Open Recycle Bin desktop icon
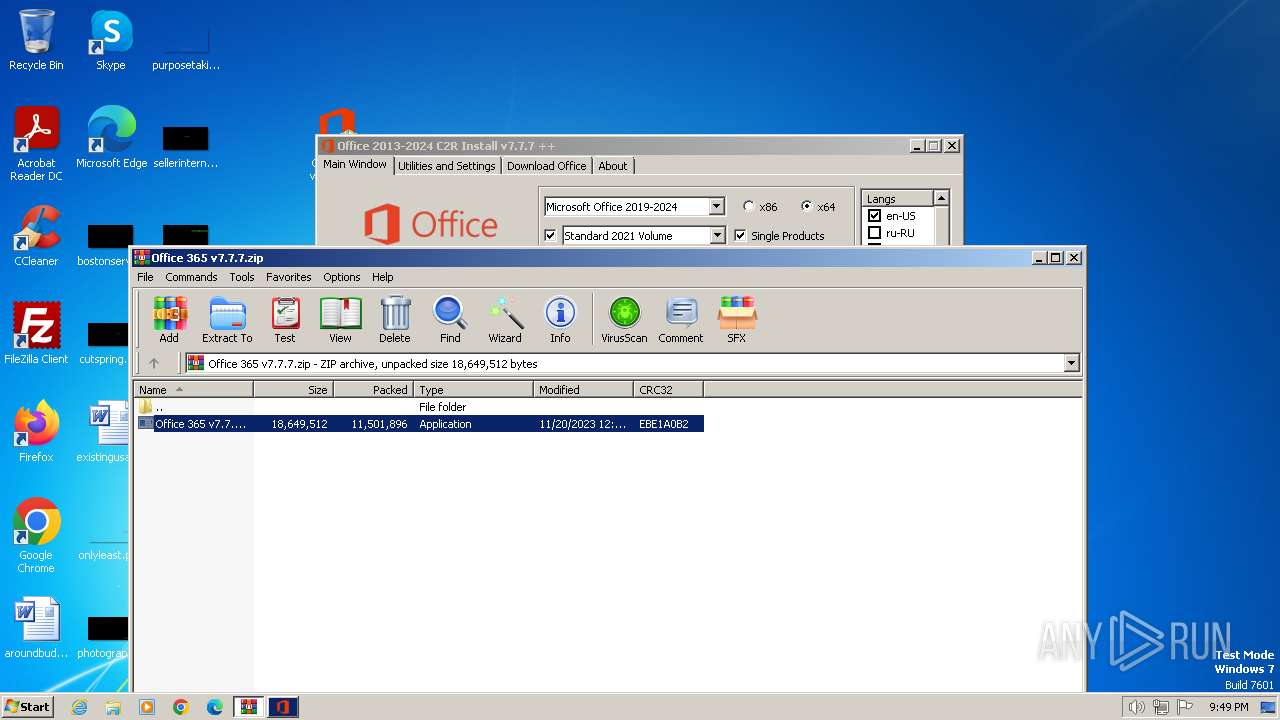This screenshot has width=1280, height=720. (36, 40)
